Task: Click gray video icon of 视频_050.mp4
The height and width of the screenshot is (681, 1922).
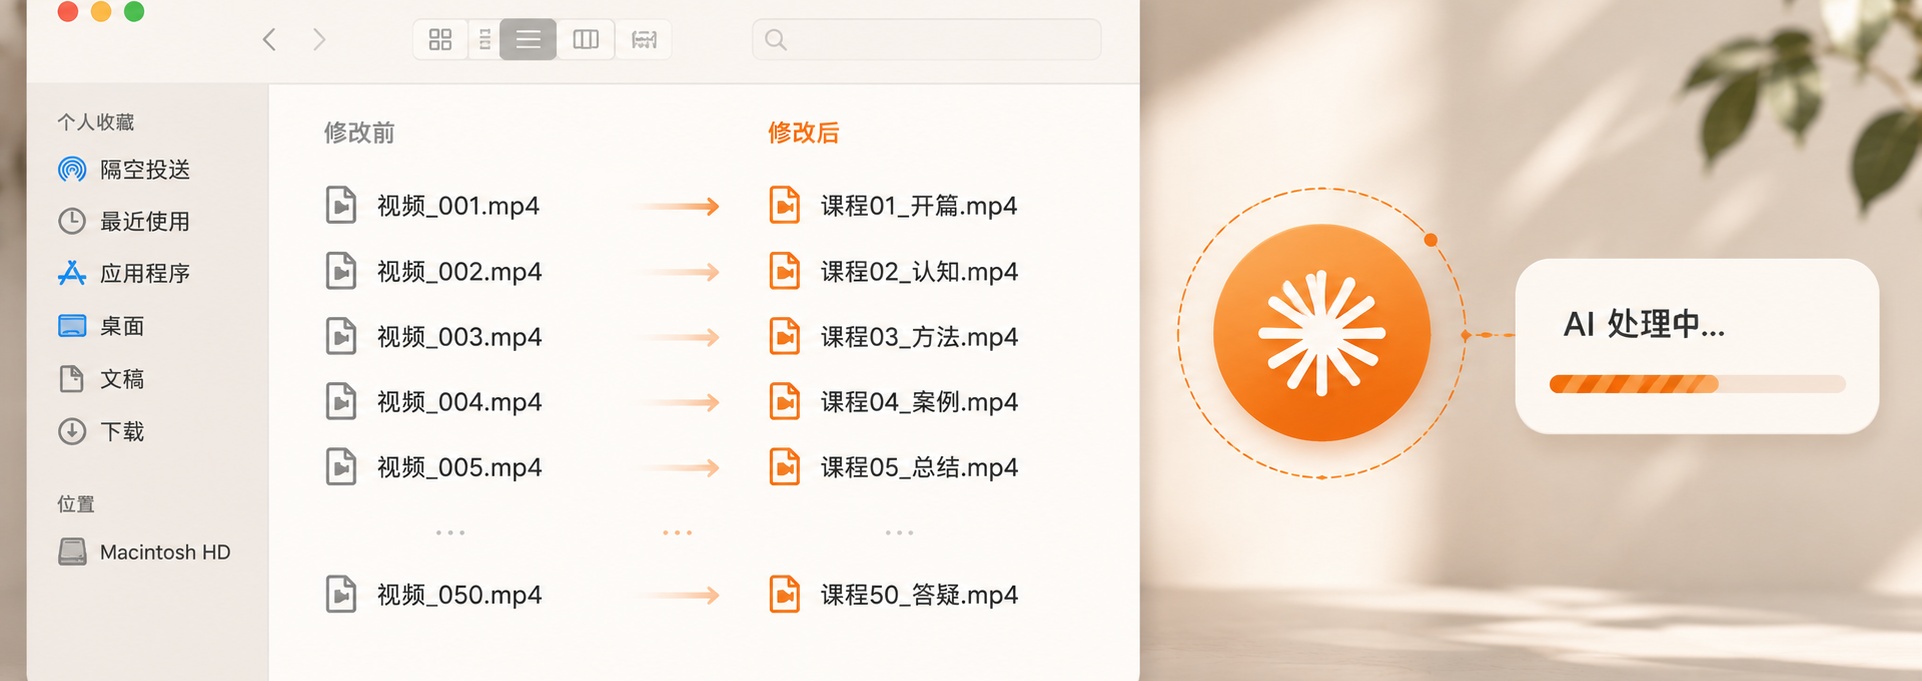Action: click(x=341, y=594)
